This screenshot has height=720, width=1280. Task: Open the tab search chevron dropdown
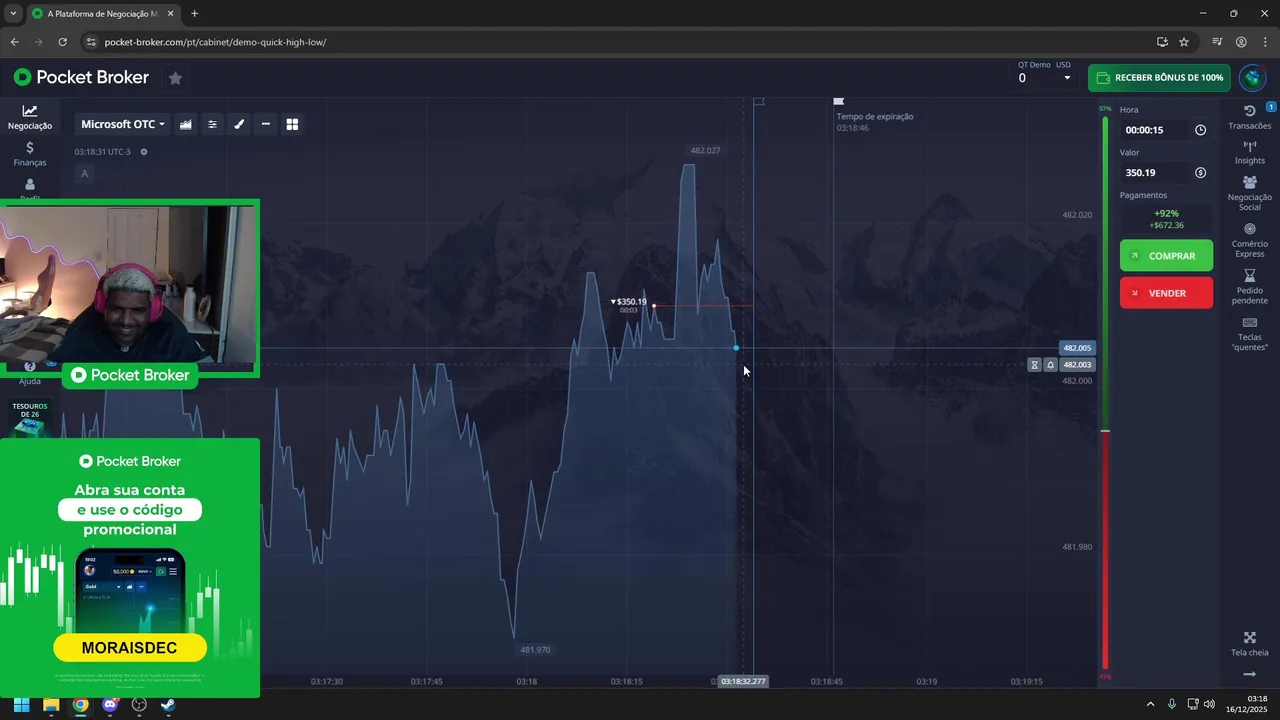13,14
